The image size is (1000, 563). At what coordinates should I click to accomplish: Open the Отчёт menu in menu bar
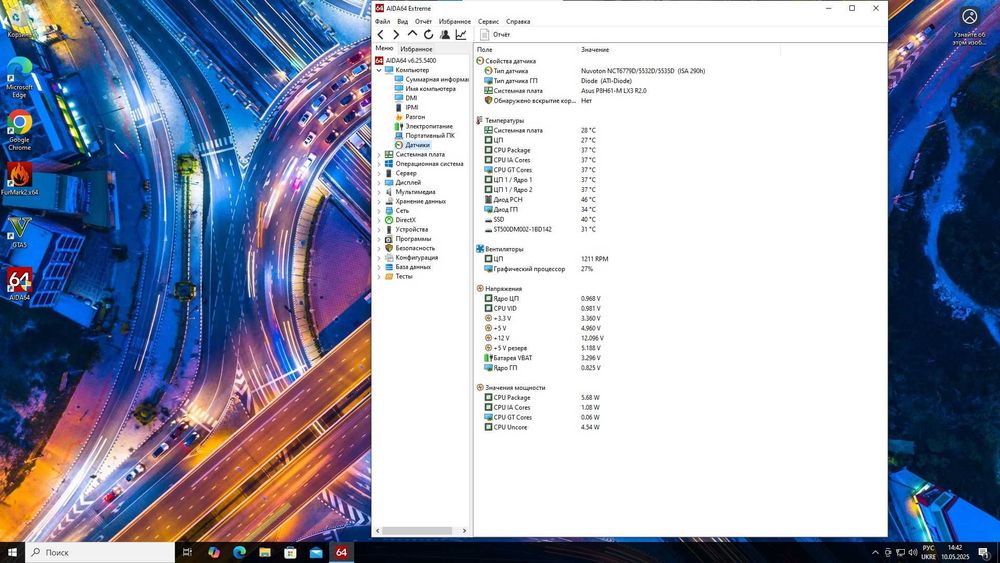click(423, 21)
